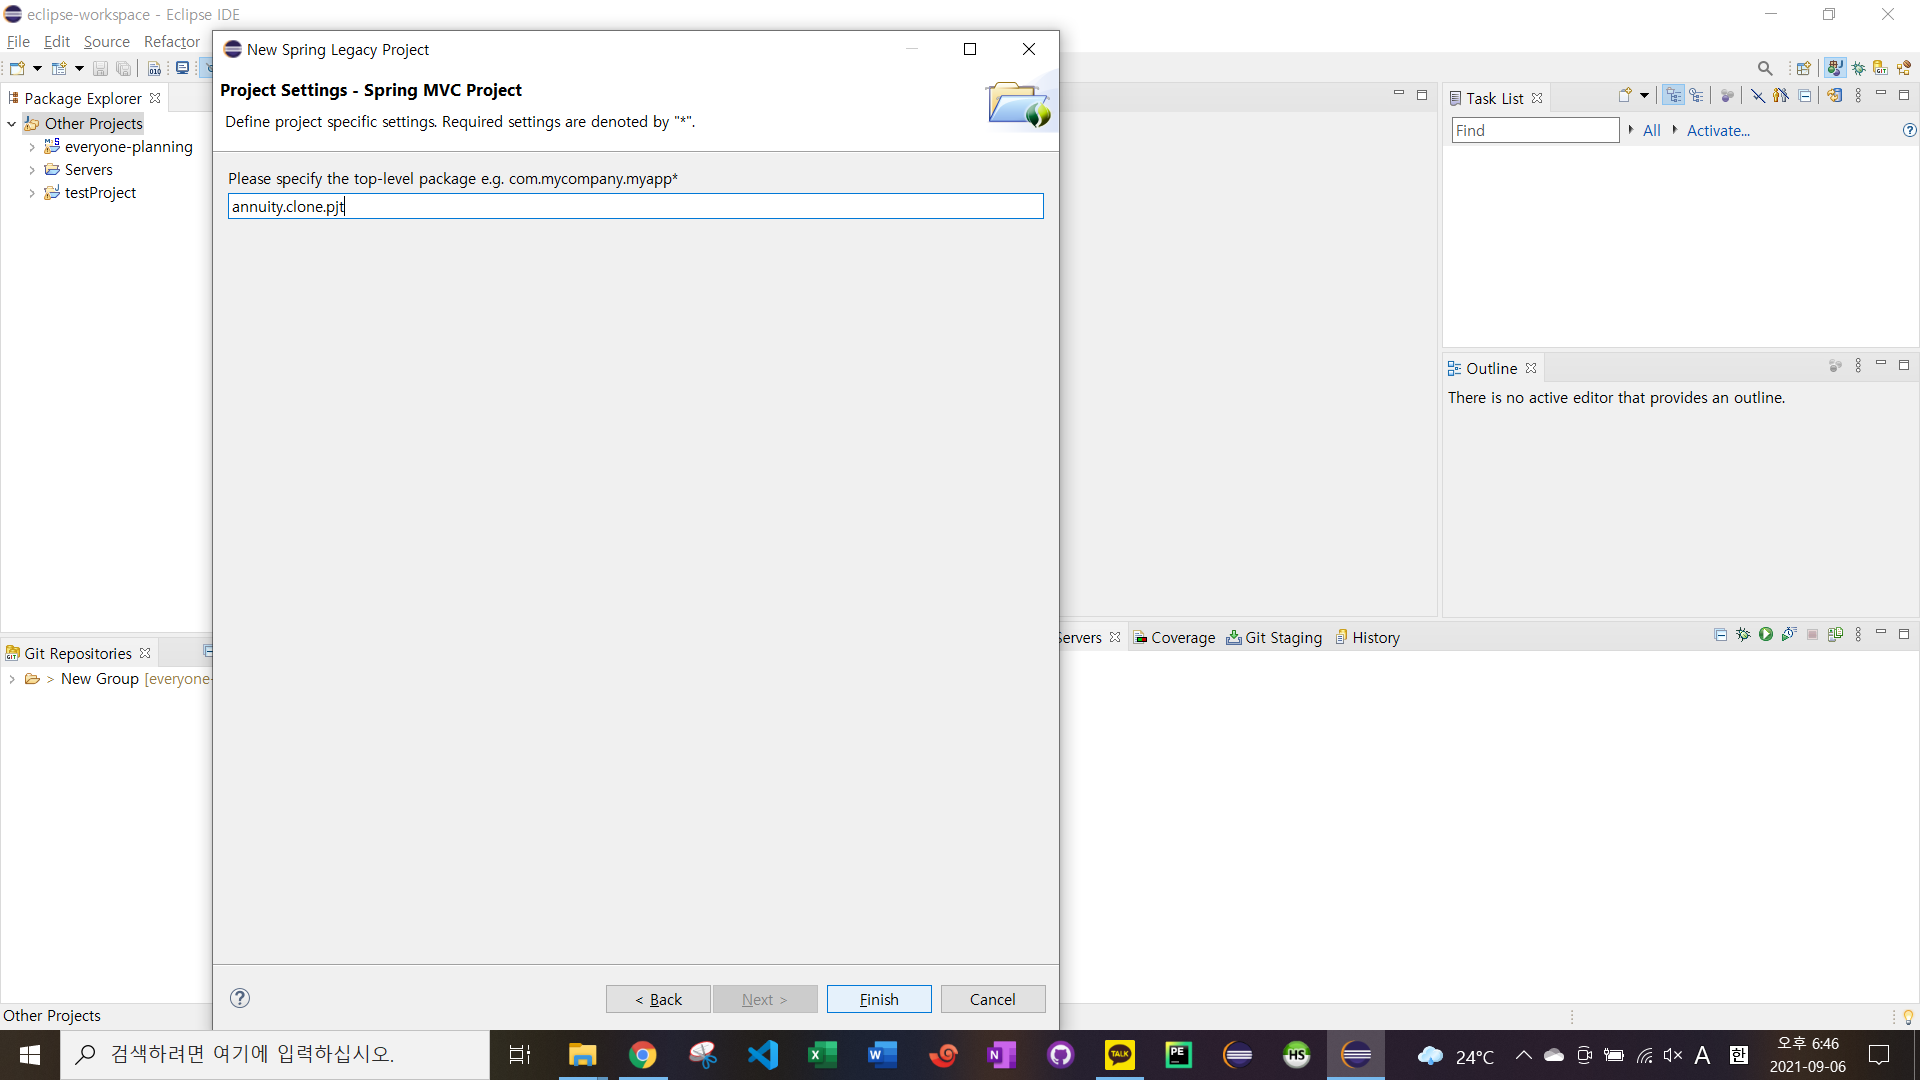Click the Activate... link in Task List
This screenshot has width=1920, height=1080.
coord(1717,130)
